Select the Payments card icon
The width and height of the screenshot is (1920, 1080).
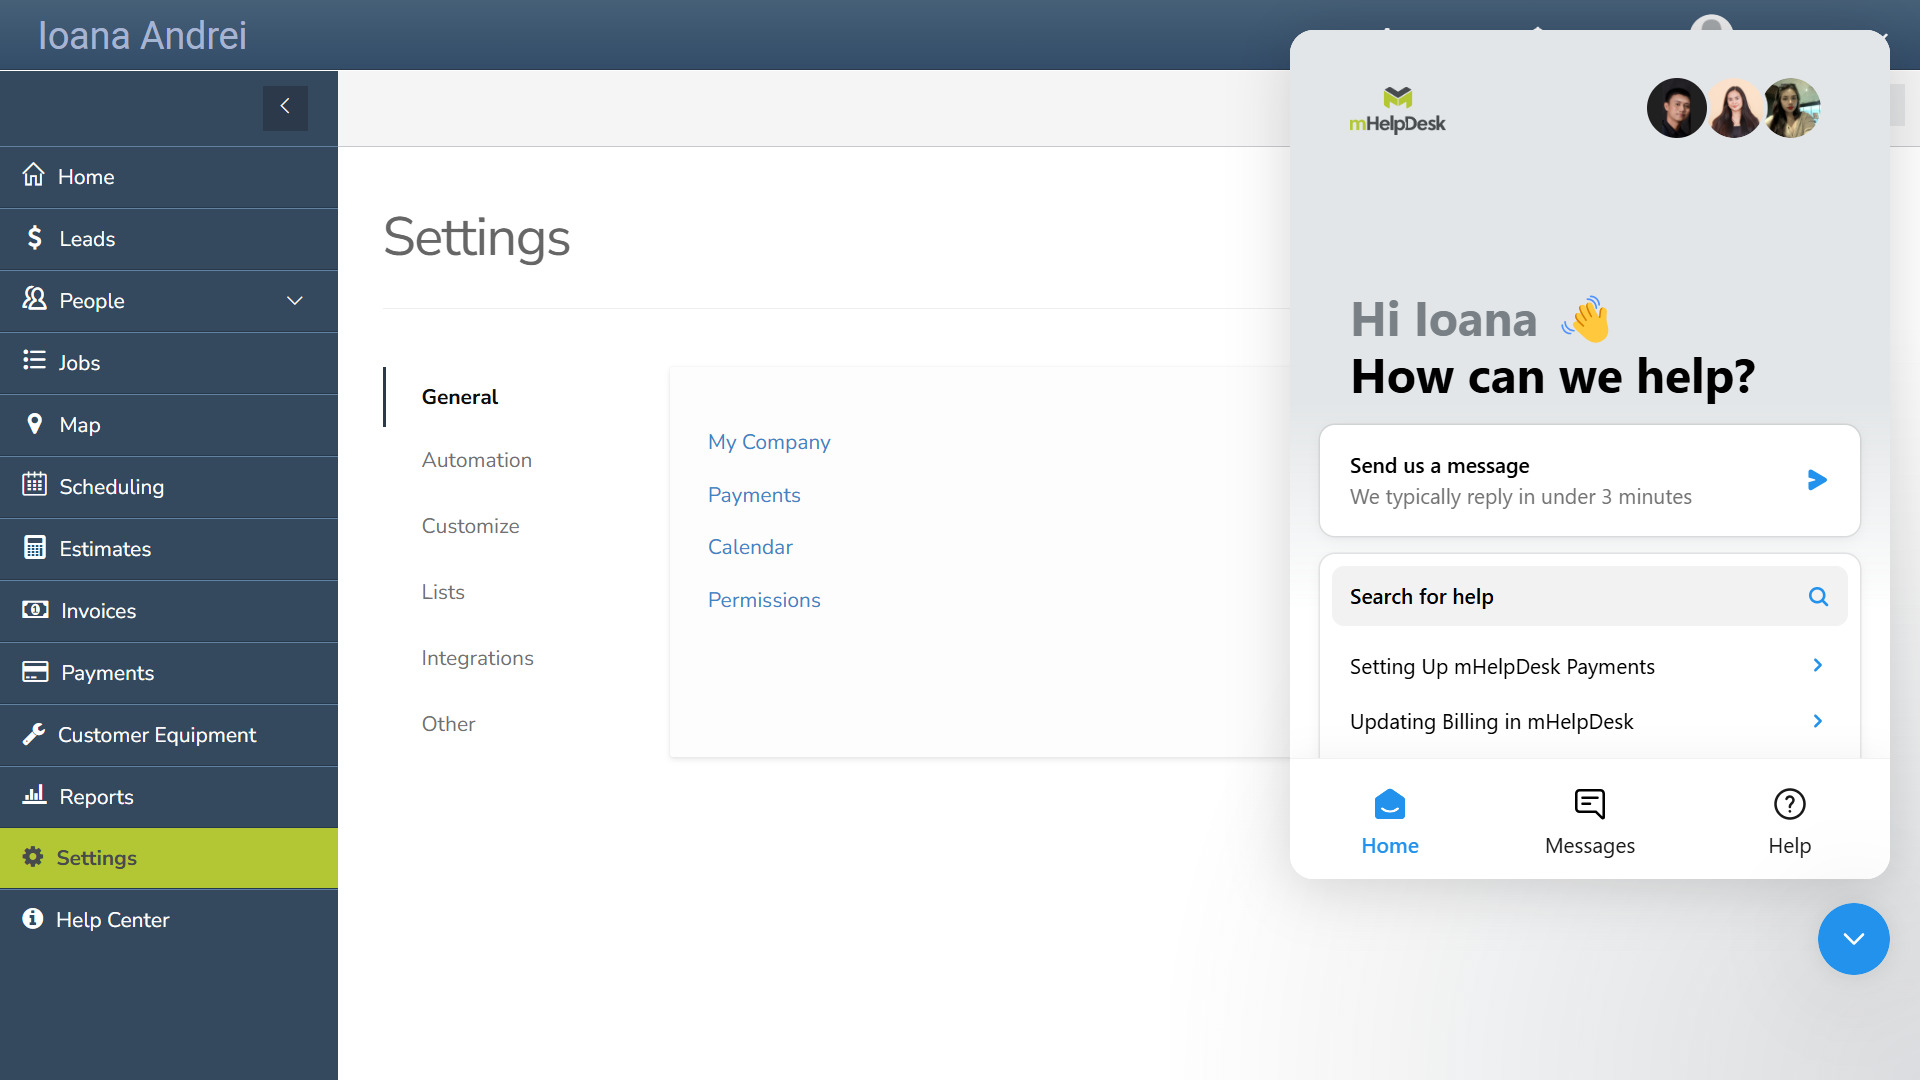click(x=34, y=672)
